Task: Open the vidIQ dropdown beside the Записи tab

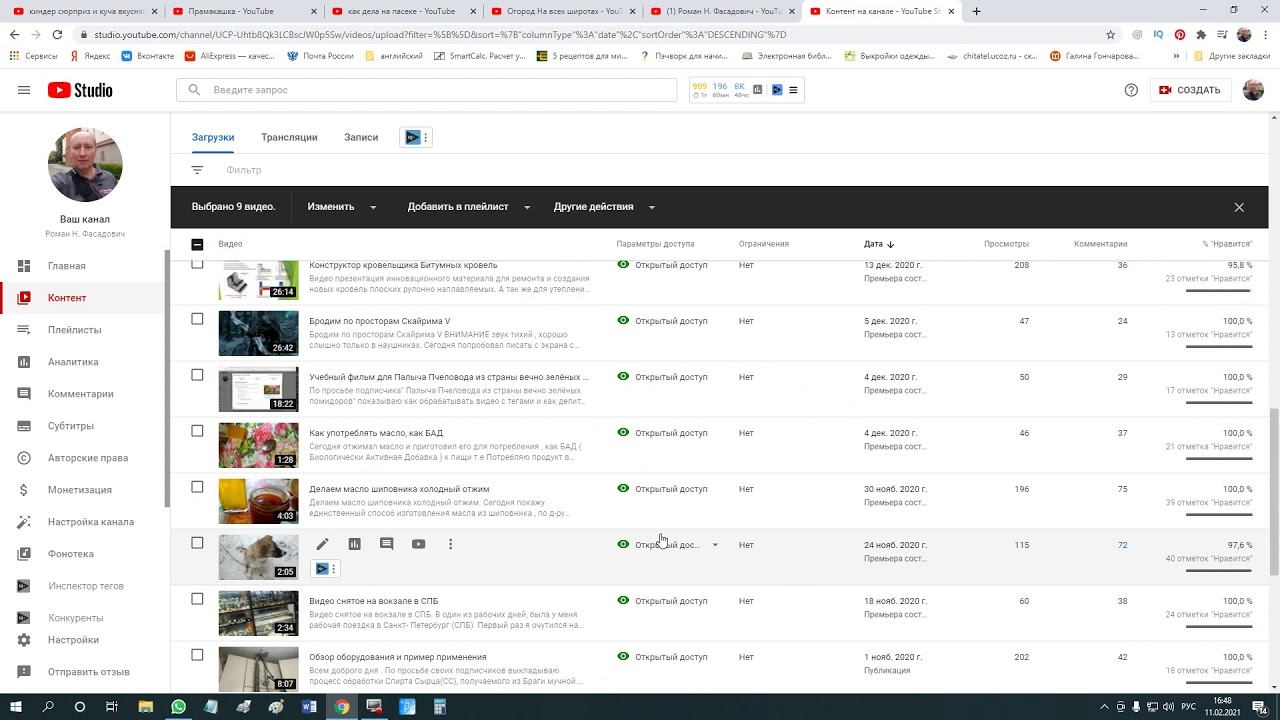Action: [415, 138]
